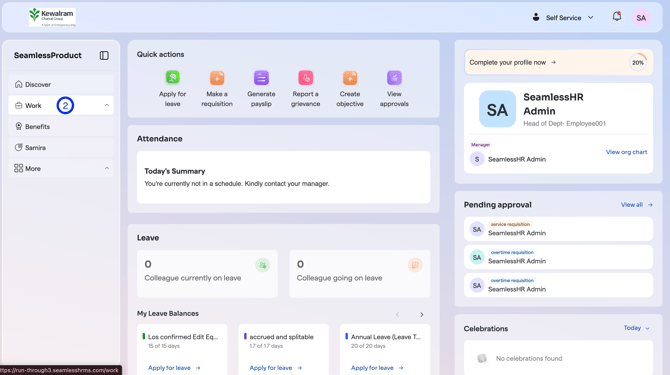Apply for leave under accrued and splitable
670x375 pixels.
pos(276,368)
